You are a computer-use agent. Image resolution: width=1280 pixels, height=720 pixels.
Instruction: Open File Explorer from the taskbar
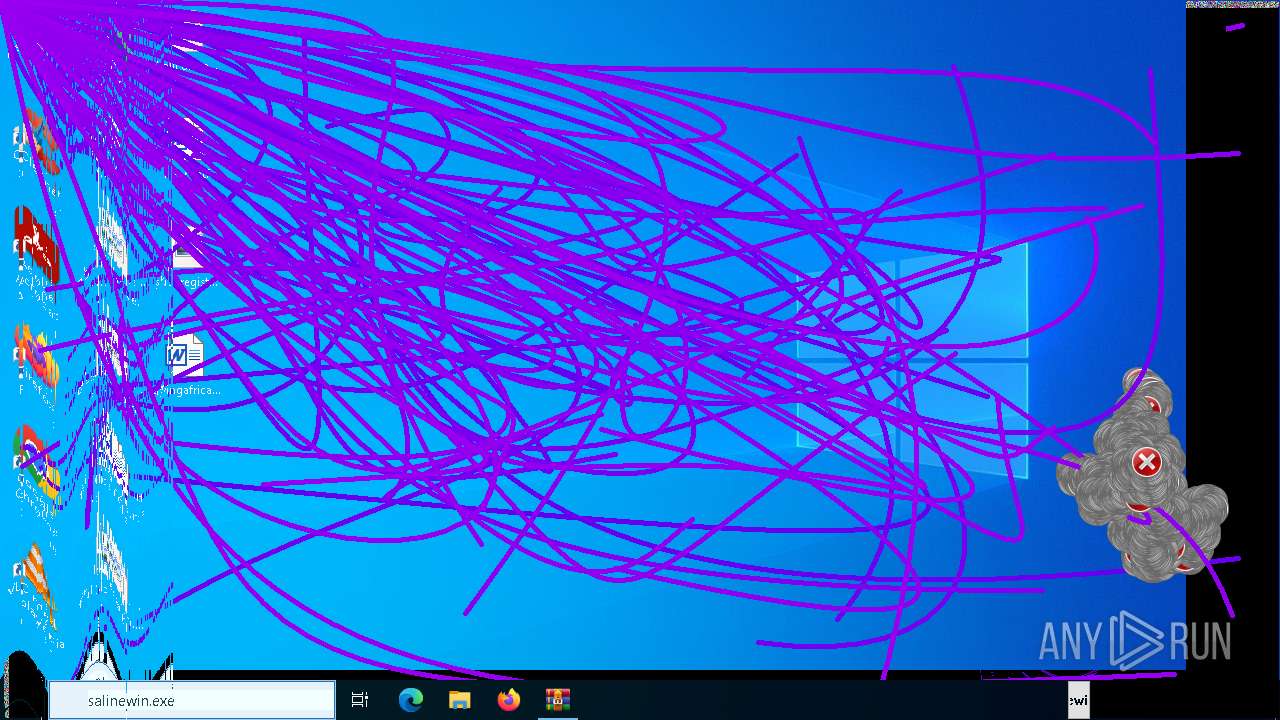point(459,700)
